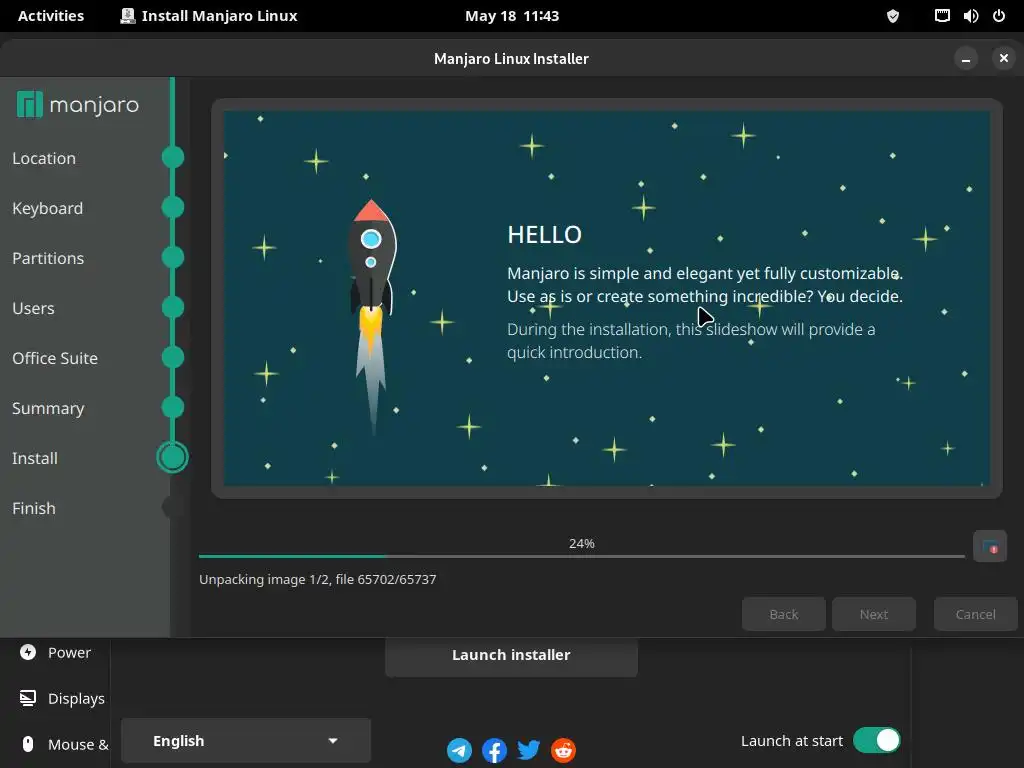Click the Power settings icon in background window
The image size is (1024, 768).
coord(28,652)
